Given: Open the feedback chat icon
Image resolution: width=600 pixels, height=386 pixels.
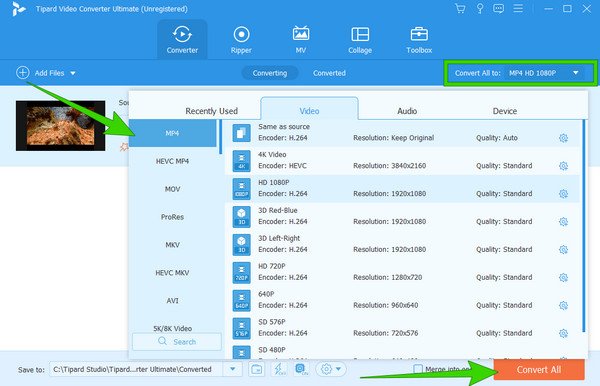Looking at the screenshot, I should 498,8.
